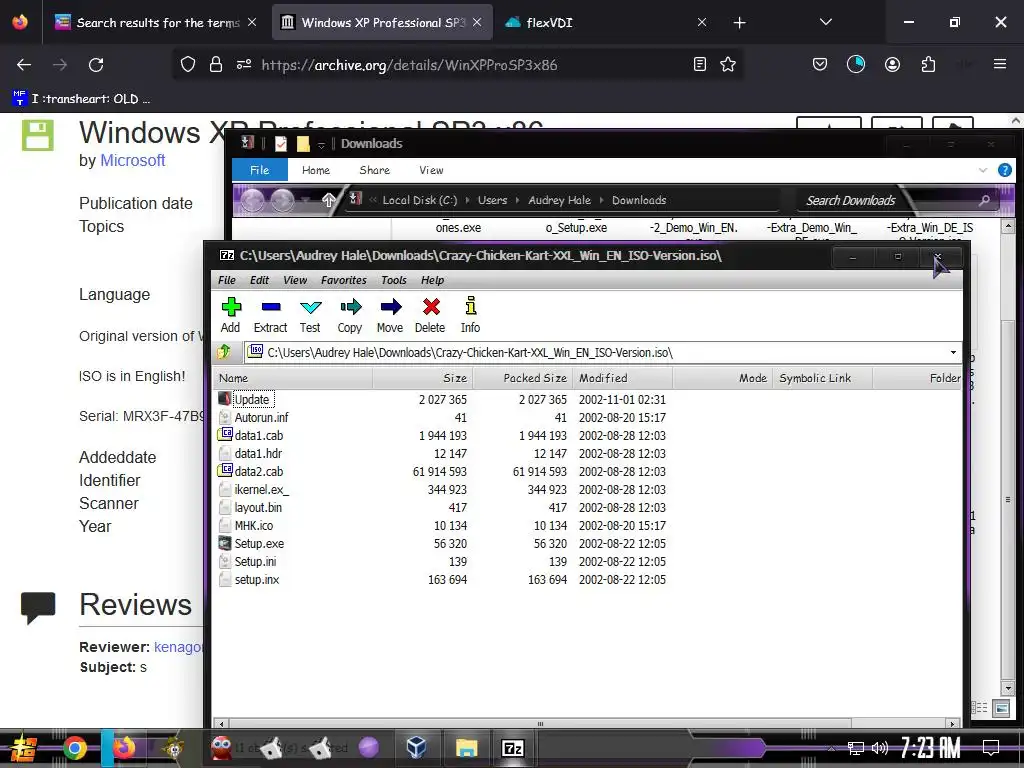Open the Windows Start button on taskbar
The image size is (1024, 768).
pyautogui.click(x=22, y=748)
